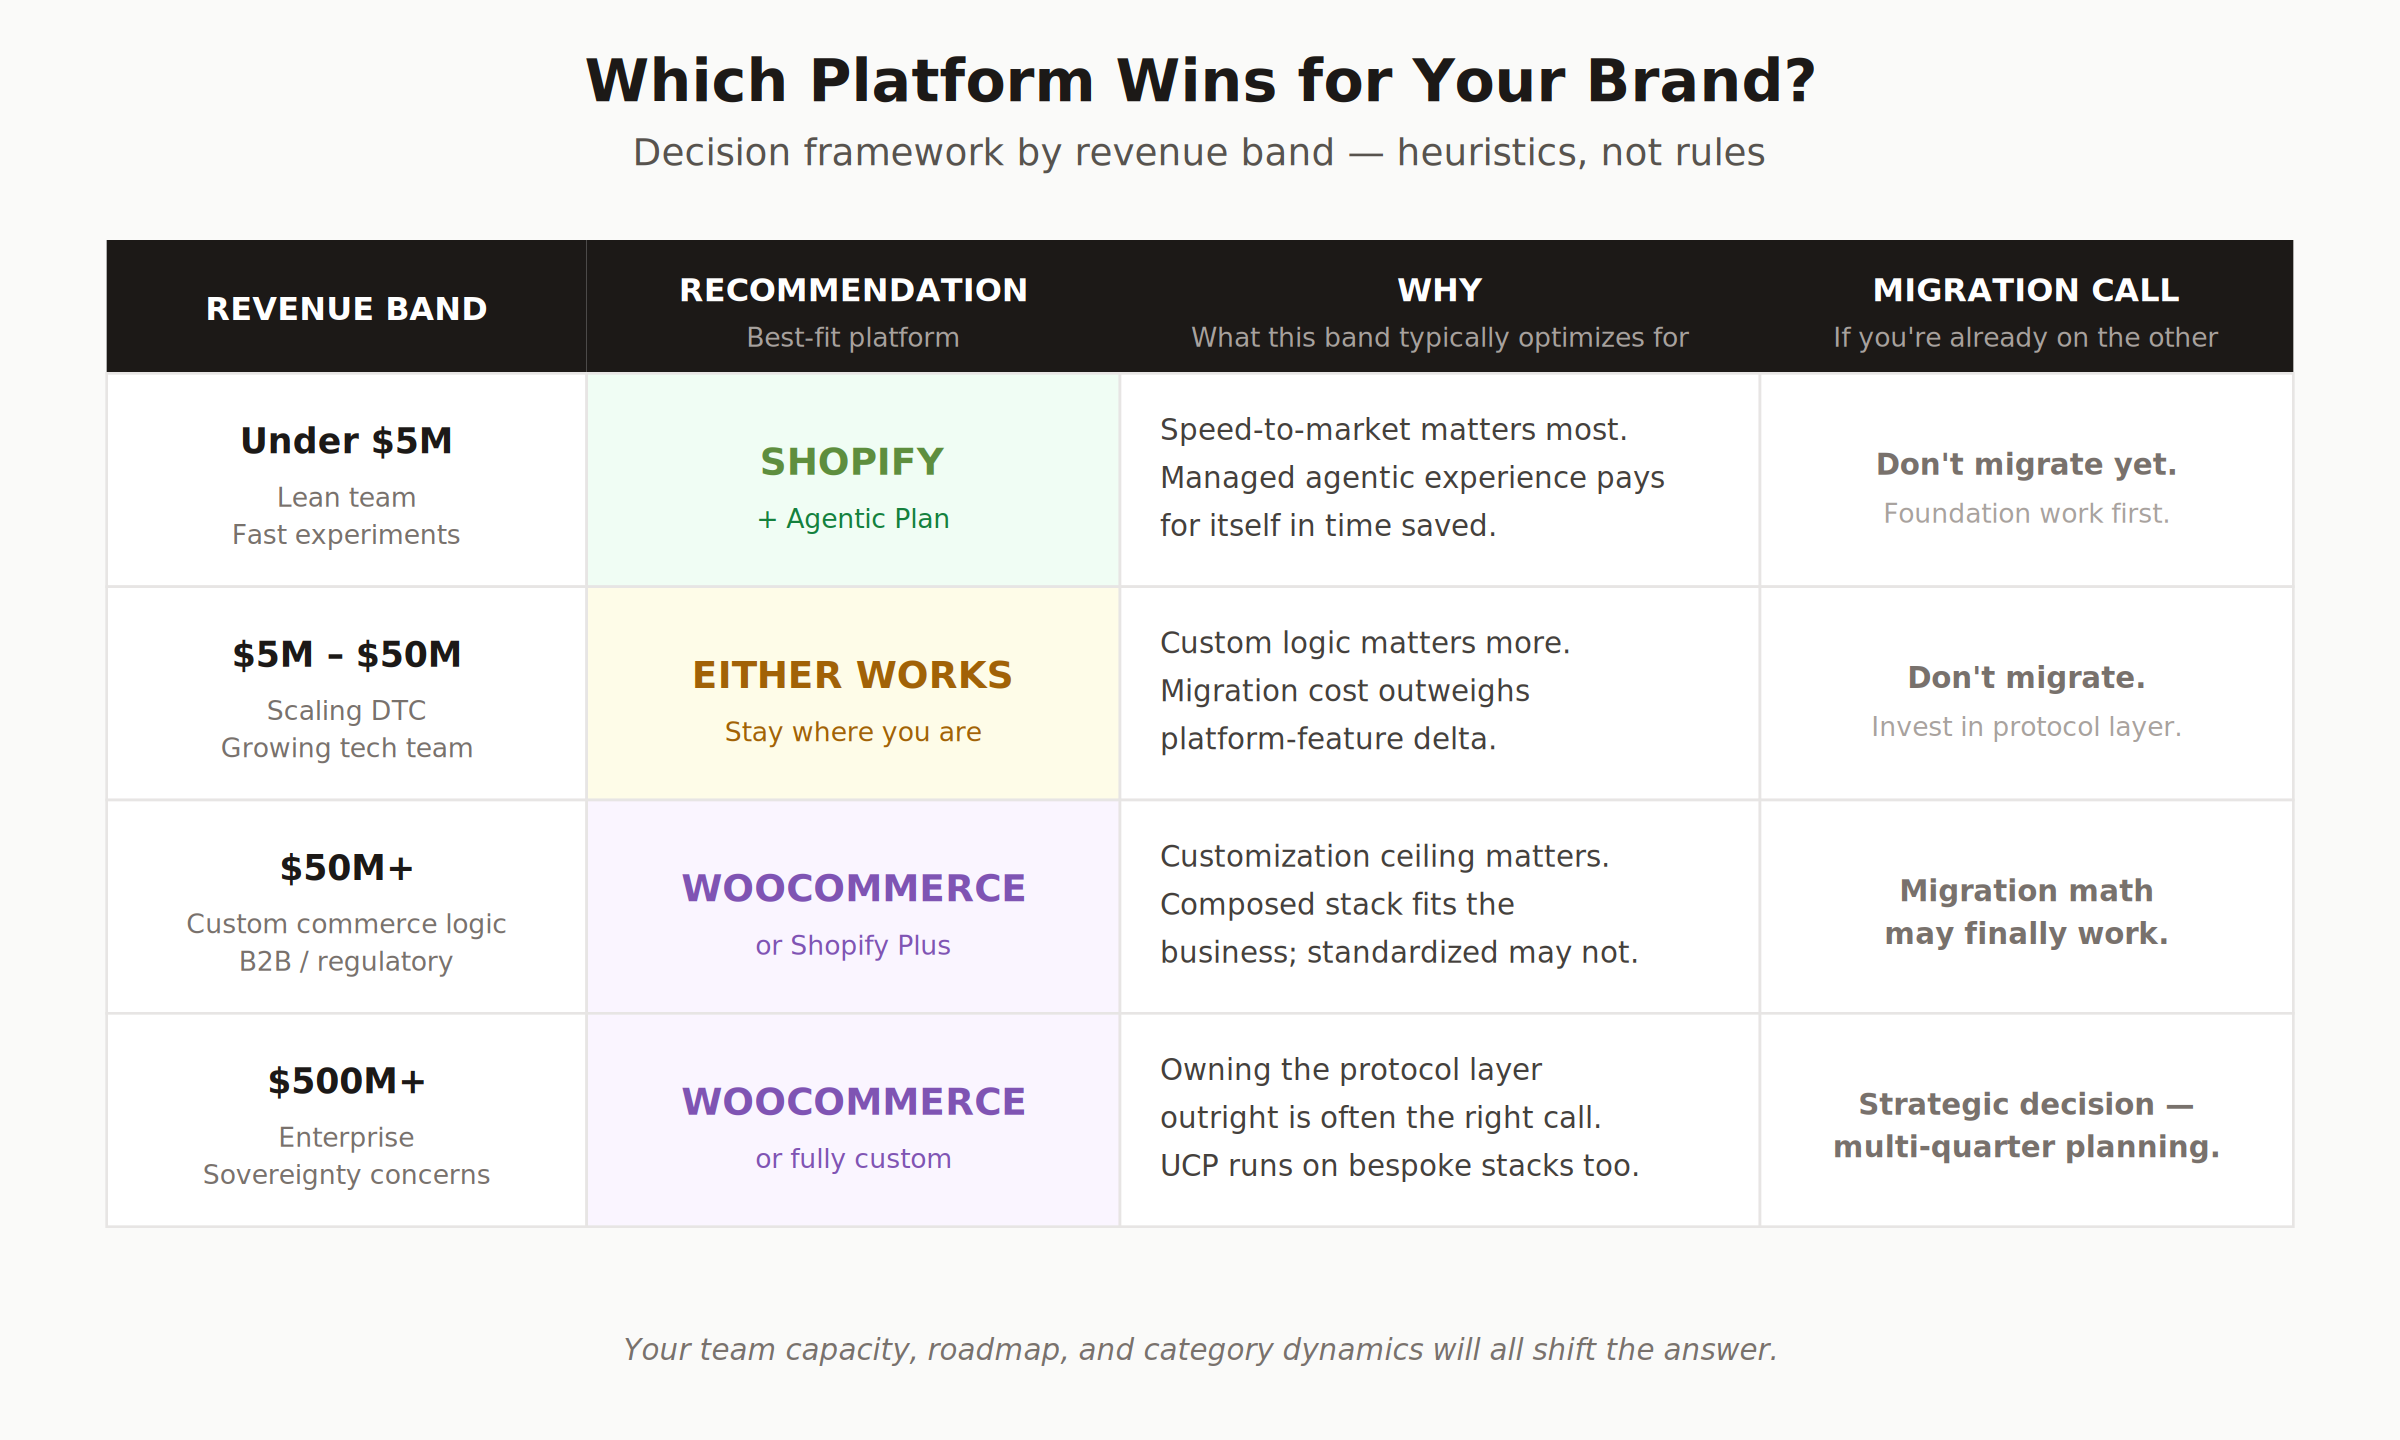Click the '$500M+' Enterprise revenue band cell
Viewport: 2400px width, 1440px height.
pyautogui.click(x=347, y=1120)
